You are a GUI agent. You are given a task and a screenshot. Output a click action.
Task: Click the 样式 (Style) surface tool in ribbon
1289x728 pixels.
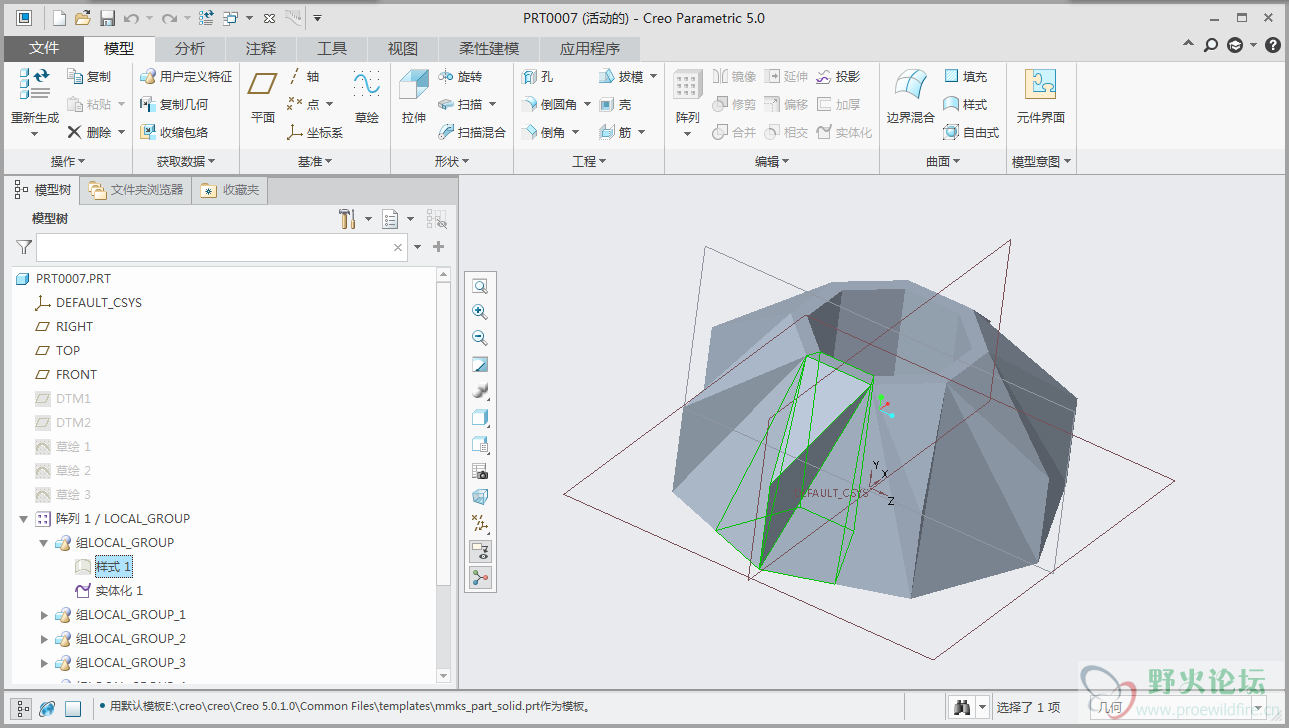pyautogui.click(x=965, y=104)
